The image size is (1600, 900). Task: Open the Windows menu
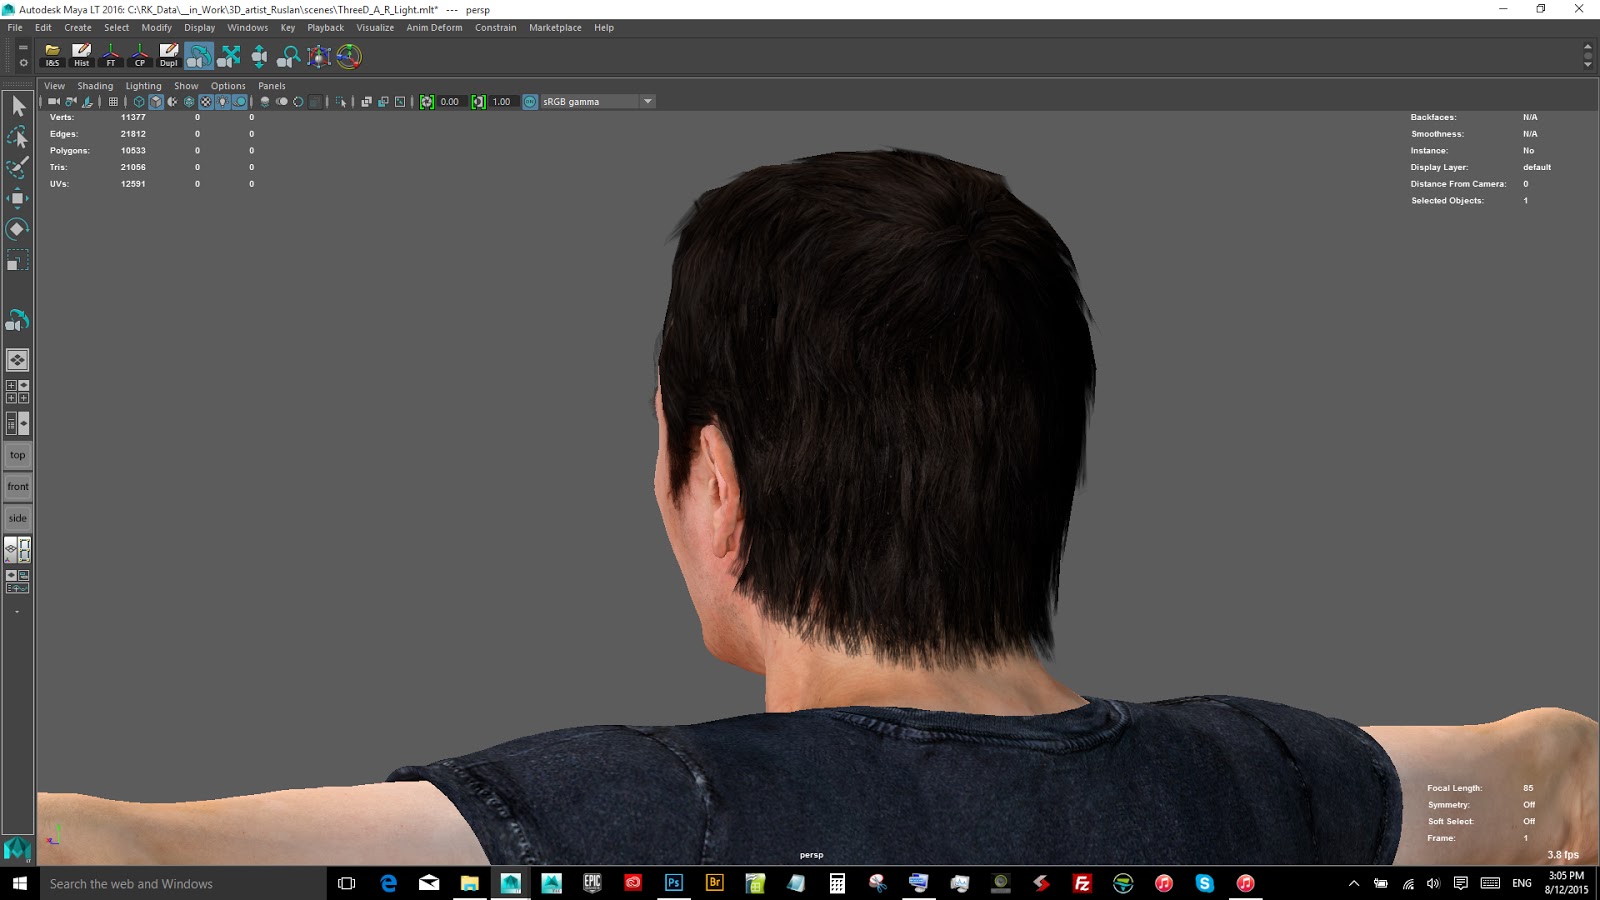(x=247, y=27)
